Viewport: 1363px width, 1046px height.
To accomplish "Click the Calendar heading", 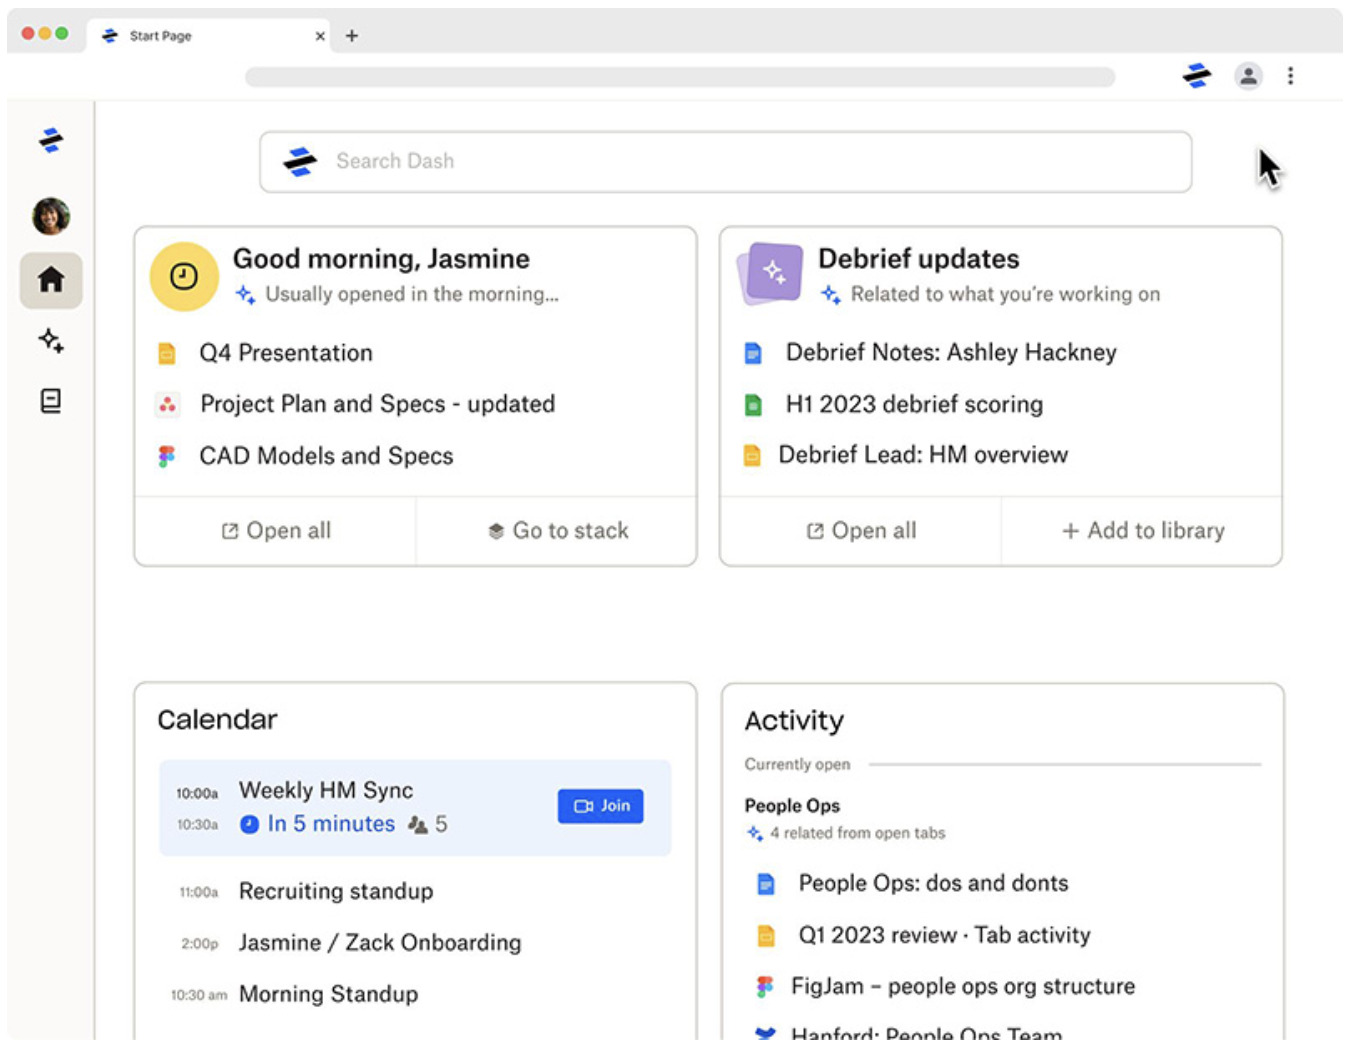I will 217,720.
